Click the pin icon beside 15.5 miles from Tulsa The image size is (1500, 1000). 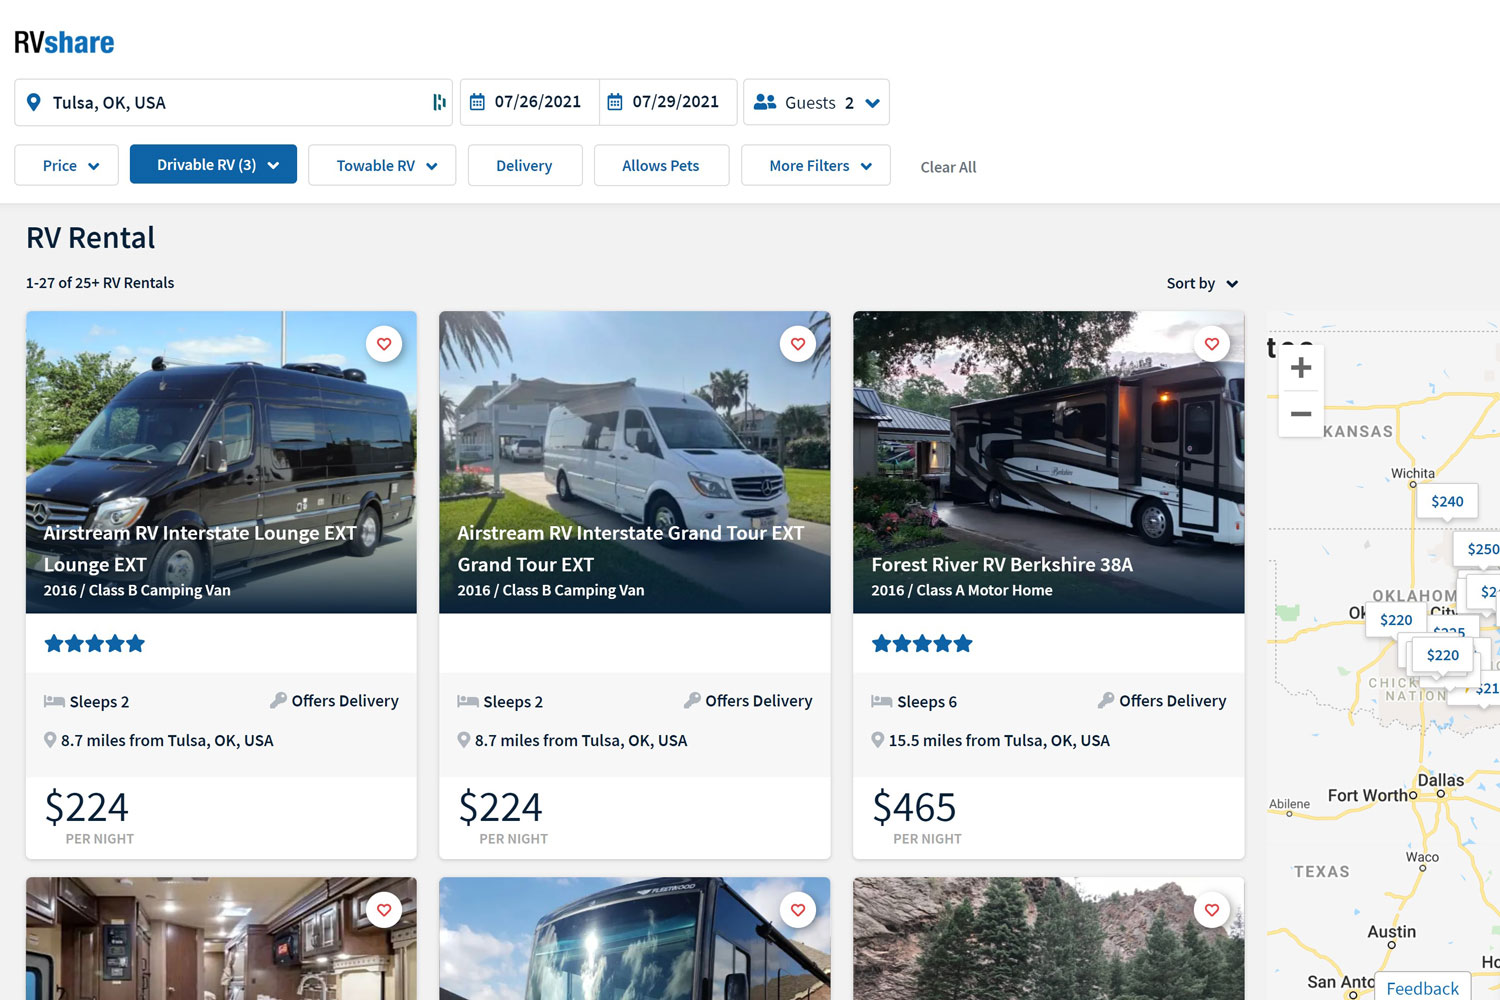coord(877,740)
